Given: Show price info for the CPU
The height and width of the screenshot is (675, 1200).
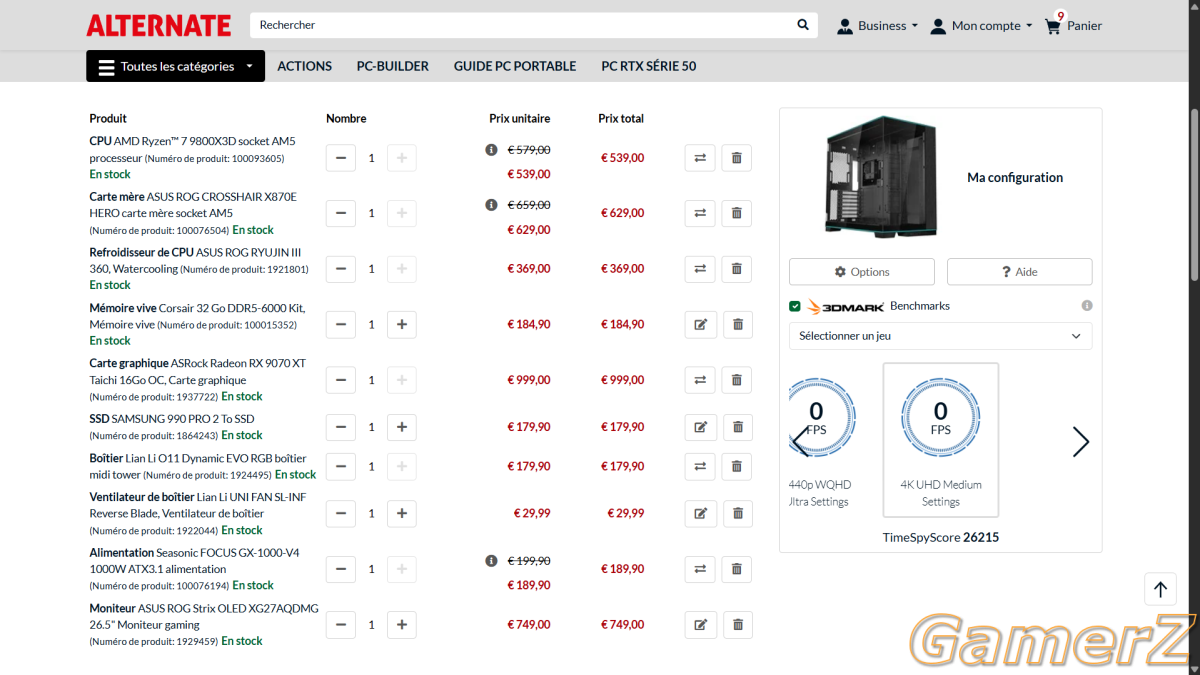Looking at the screenshot, I should coord(491,150).
